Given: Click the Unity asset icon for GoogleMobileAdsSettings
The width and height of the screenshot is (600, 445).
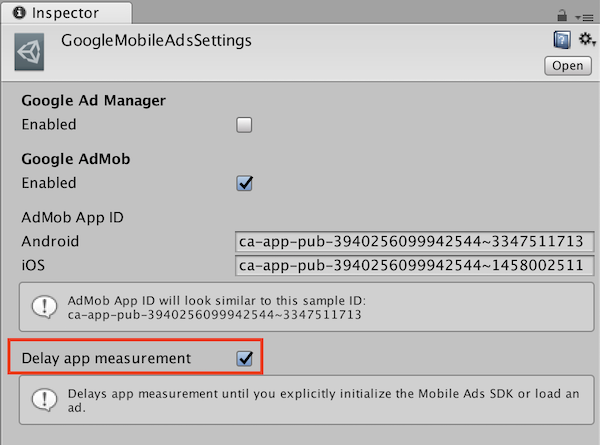Looking at the screenshot, I should [29, 52].
